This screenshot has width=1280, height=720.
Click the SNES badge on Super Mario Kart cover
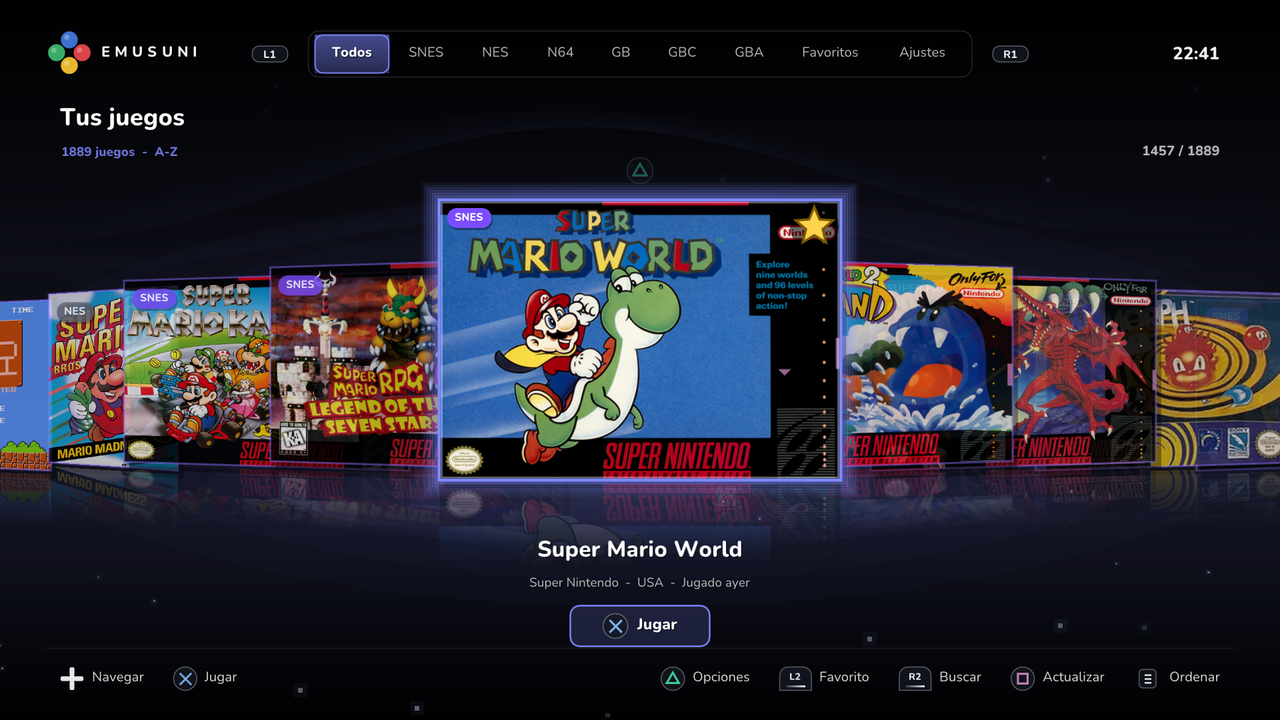[x=154, y=297]
